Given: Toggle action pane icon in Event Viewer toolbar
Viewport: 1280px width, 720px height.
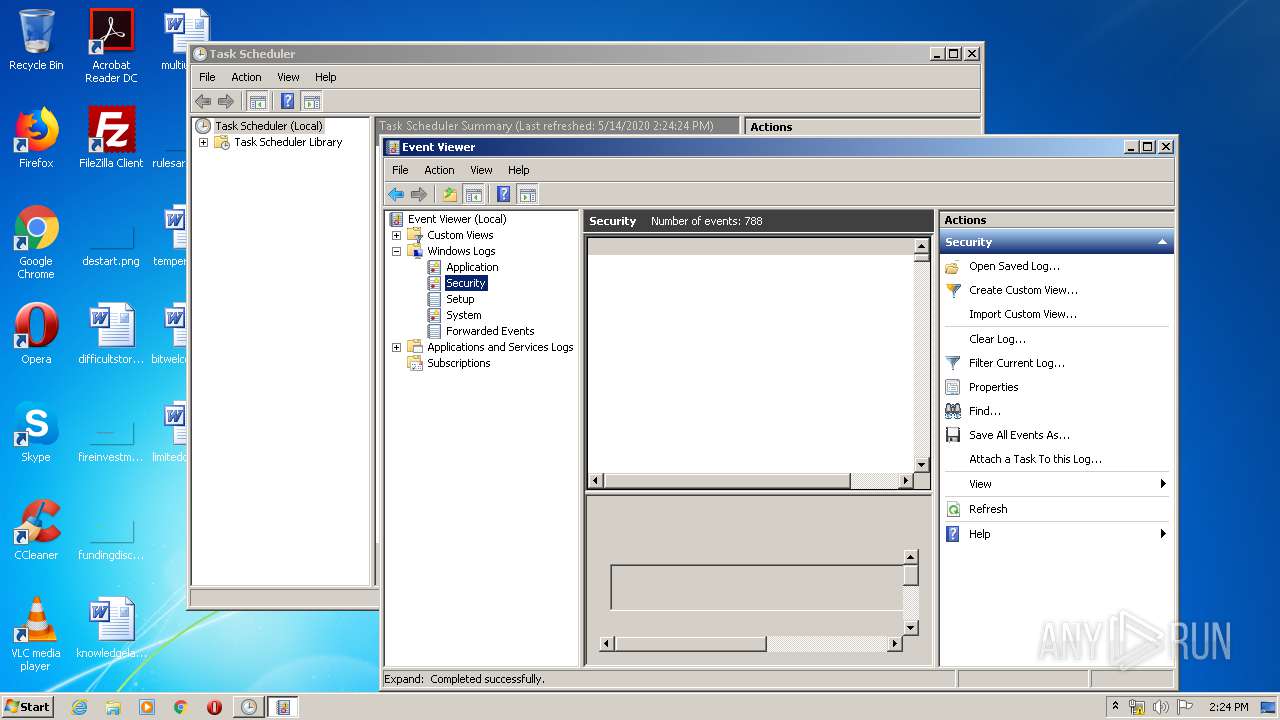Looking at the screenshot, I should click(x=528, y=194).
